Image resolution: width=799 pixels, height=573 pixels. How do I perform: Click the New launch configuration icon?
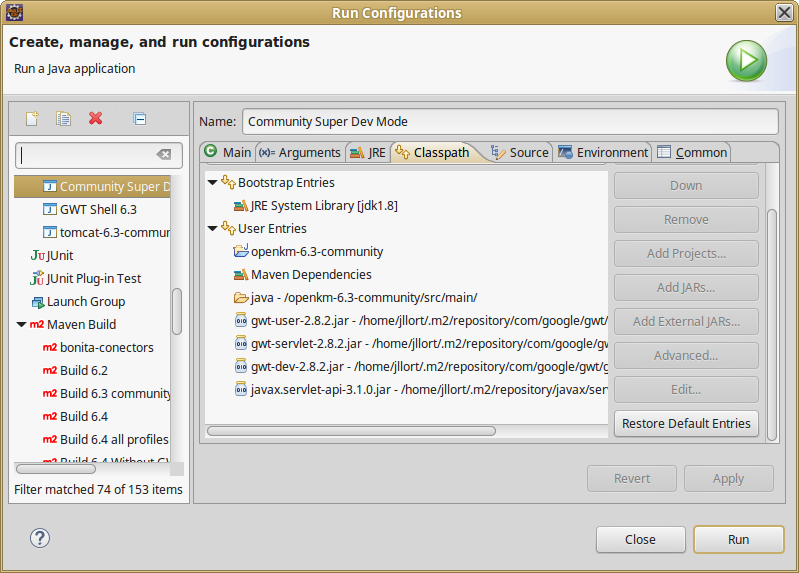[33, 119]
